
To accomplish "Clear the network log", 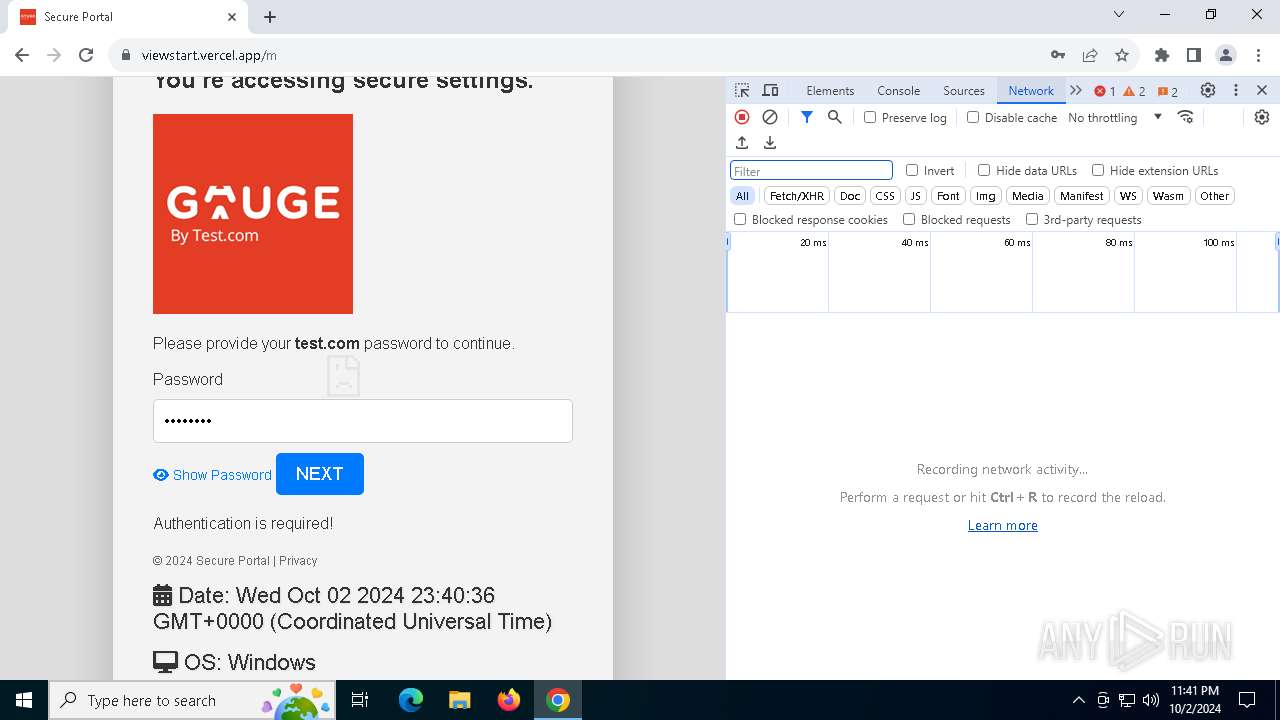I will click(x=770, y=117).
